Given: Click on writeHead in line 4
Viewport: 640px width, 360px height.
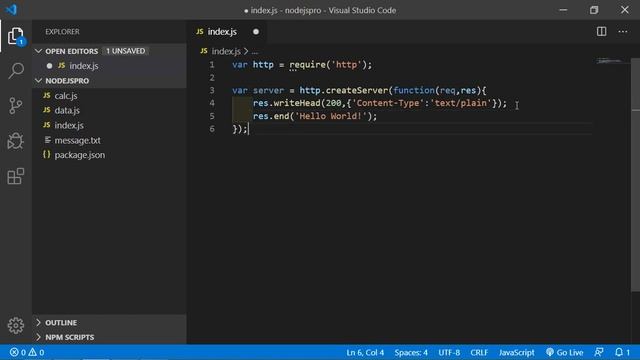Looking at the screenshot, I should coord(297,103).
